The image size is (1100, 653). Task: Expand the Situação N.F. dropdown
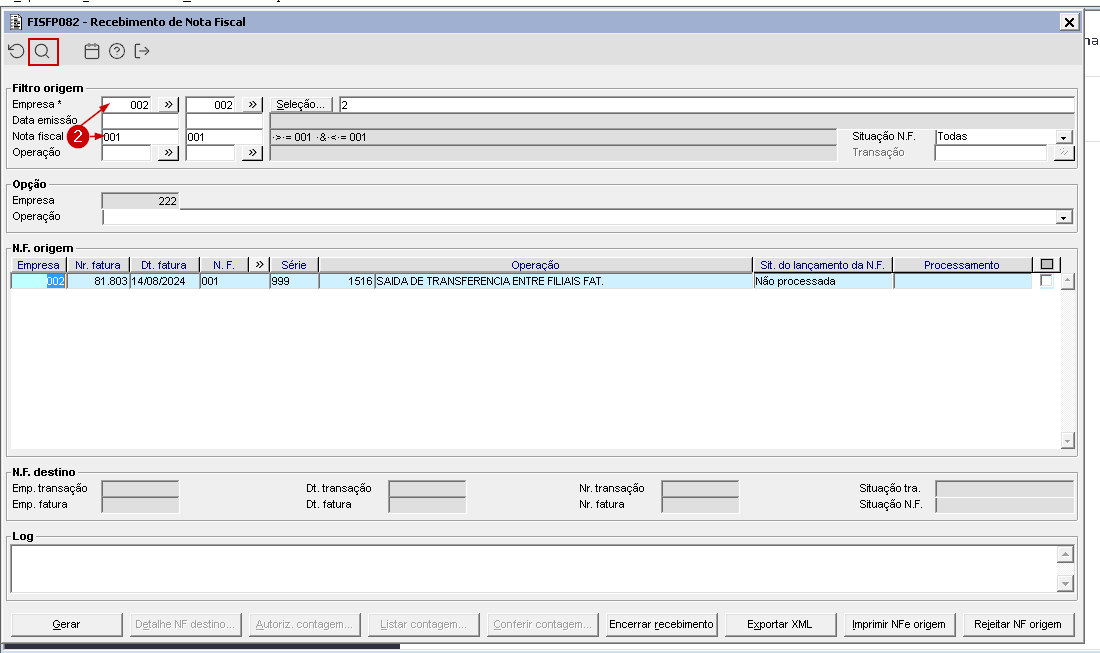tap(1064, 137)
